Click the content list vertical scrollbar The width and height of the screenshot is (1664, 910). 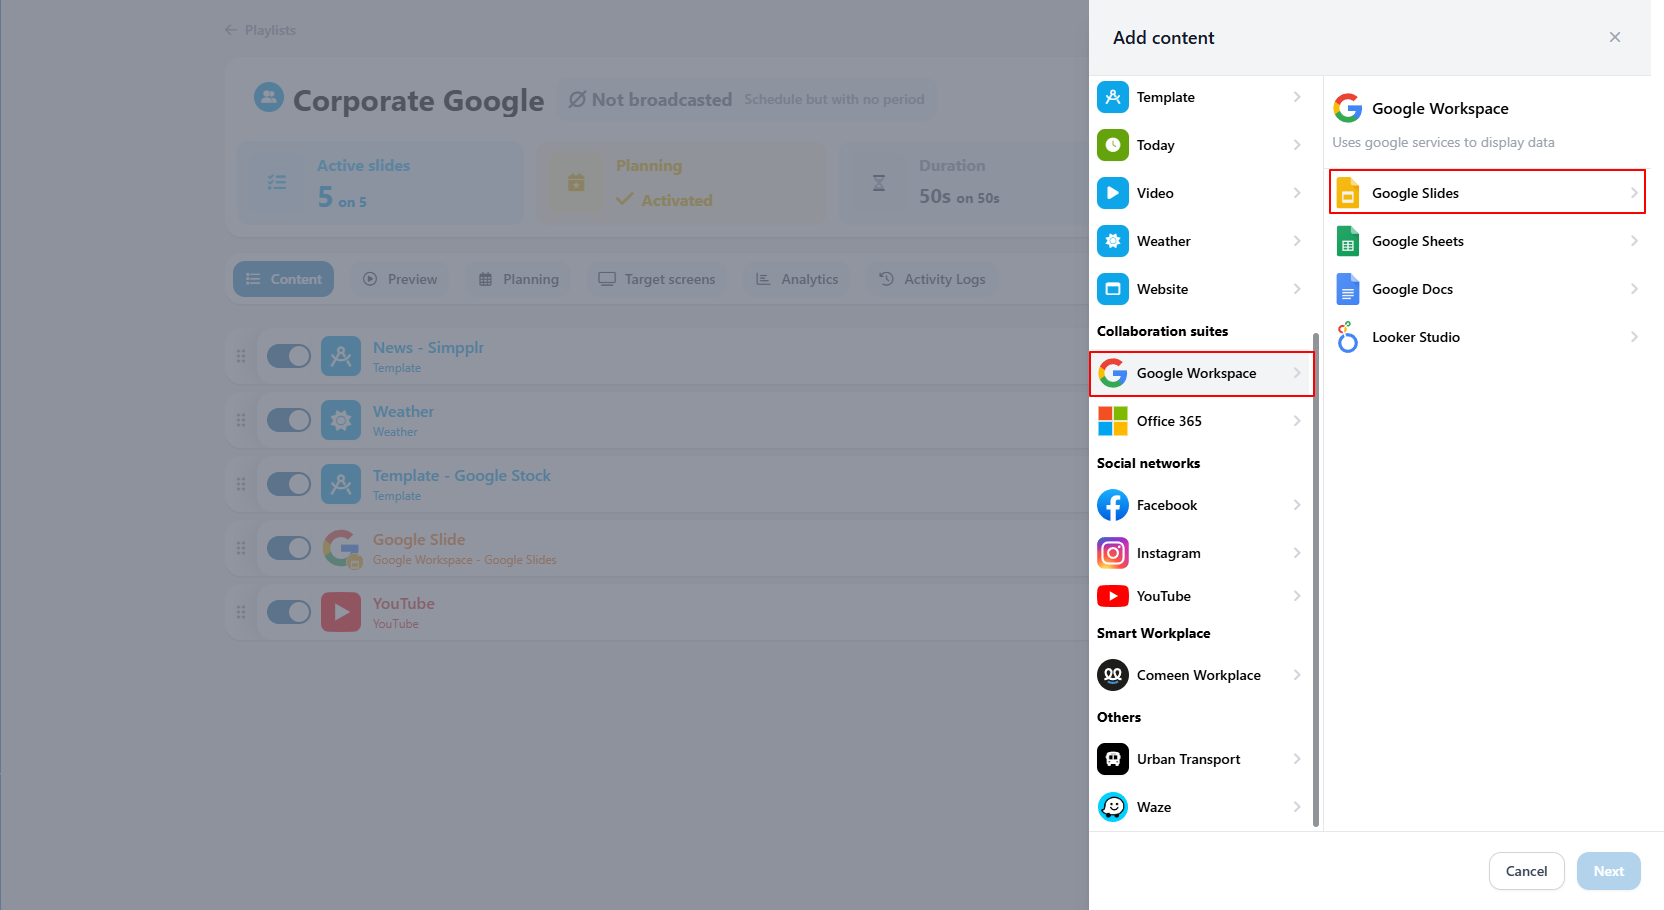click(x=1316, y=580)
